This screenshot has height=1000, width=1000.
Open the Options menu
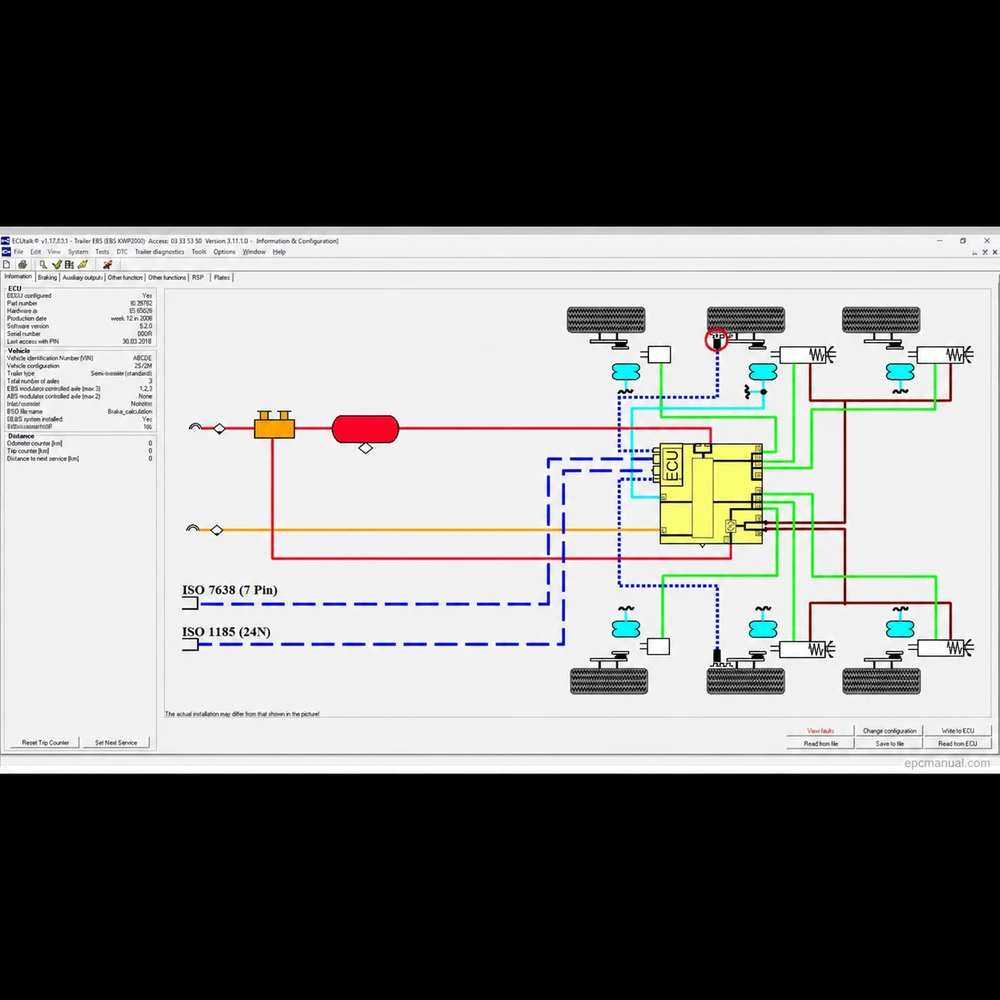(x=224, y=252)
